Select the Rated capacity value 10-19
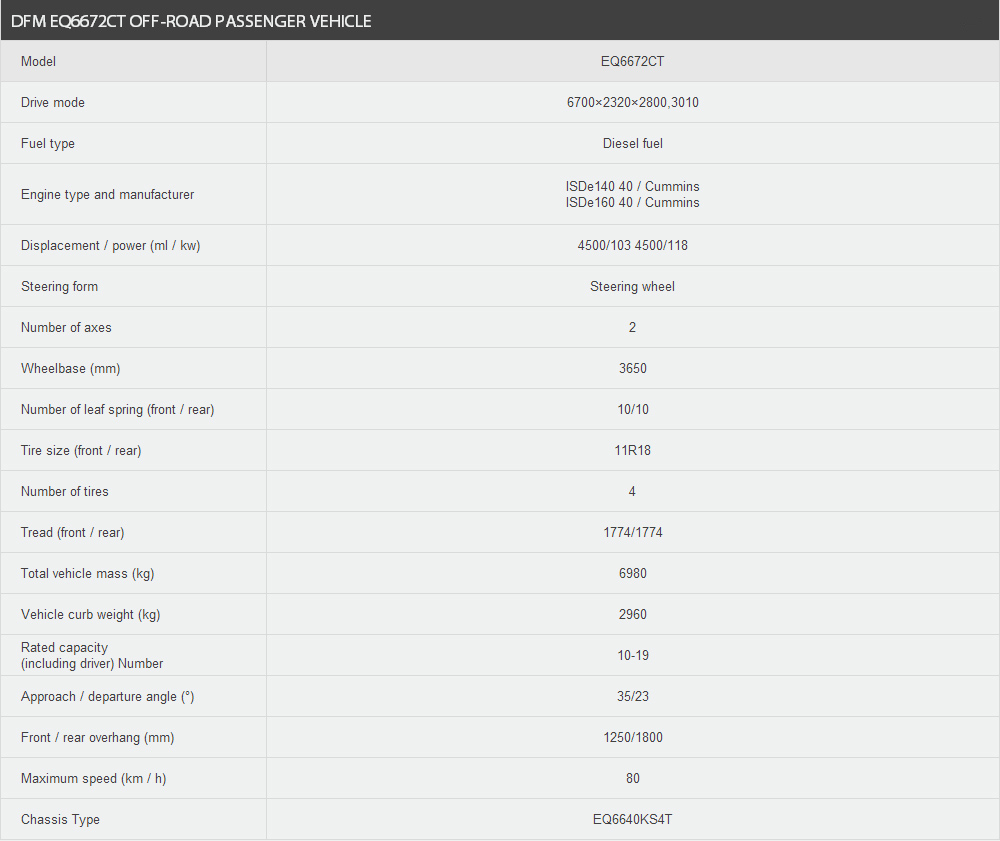The height and width of the screenshot is (841, 1000). (x=632, y=655)
